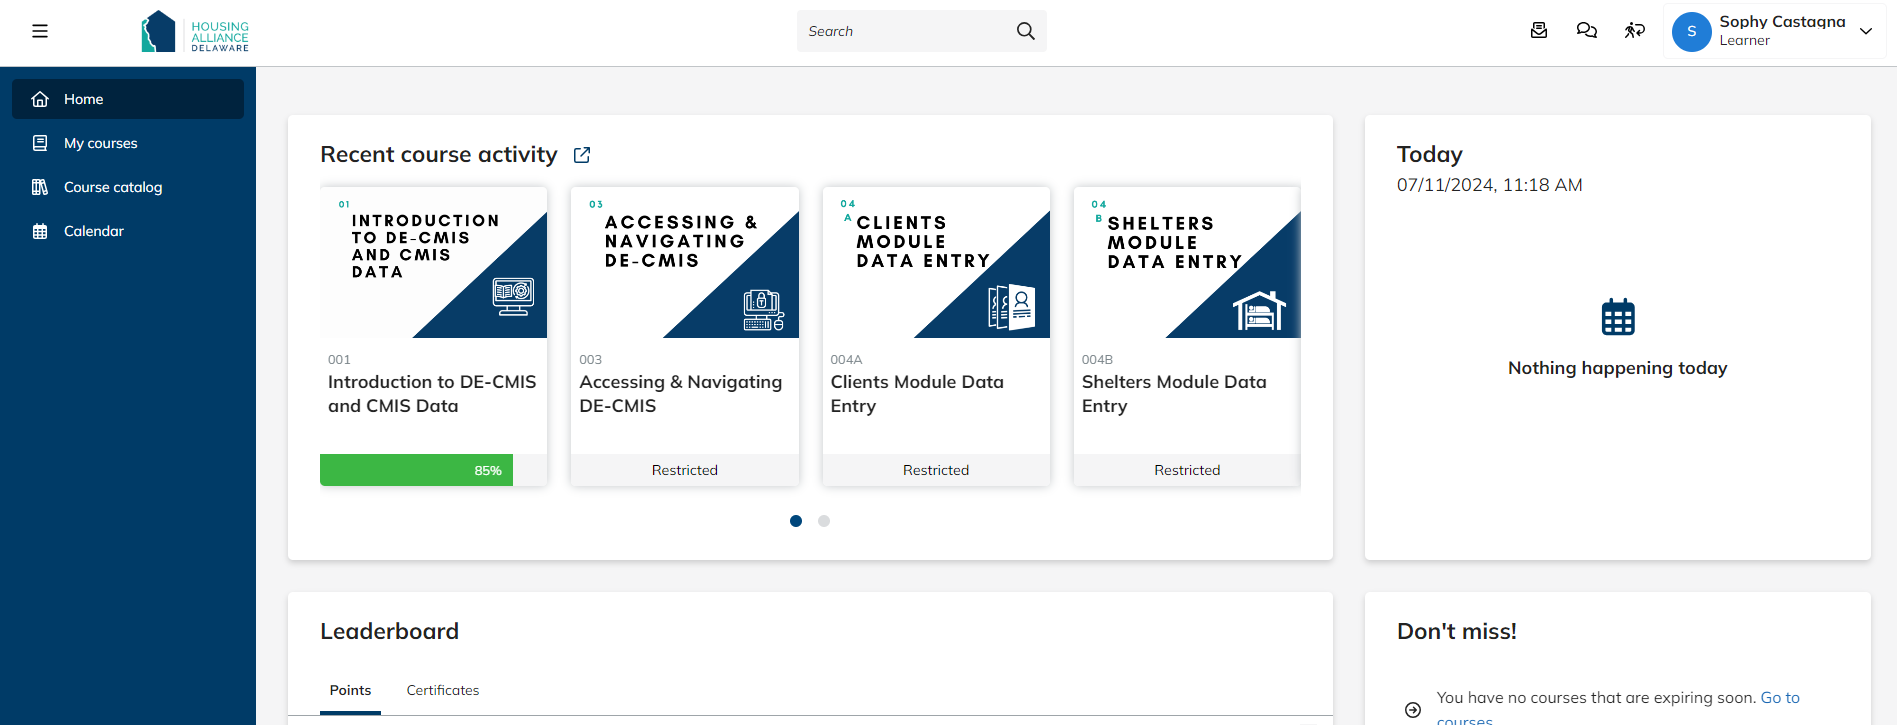1897x725 pixels.
Task: Click Clients Module Data Entry title
Action: click(917, 394)
